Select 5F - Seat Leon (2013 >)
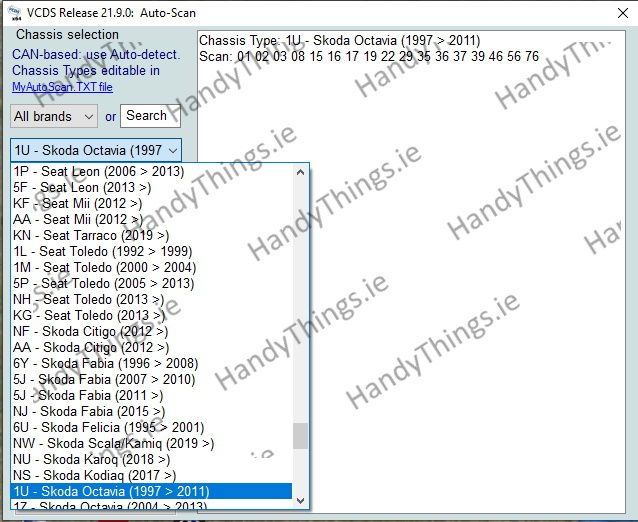The width and height of the screenshot is (638, 522). click(151, 188)
